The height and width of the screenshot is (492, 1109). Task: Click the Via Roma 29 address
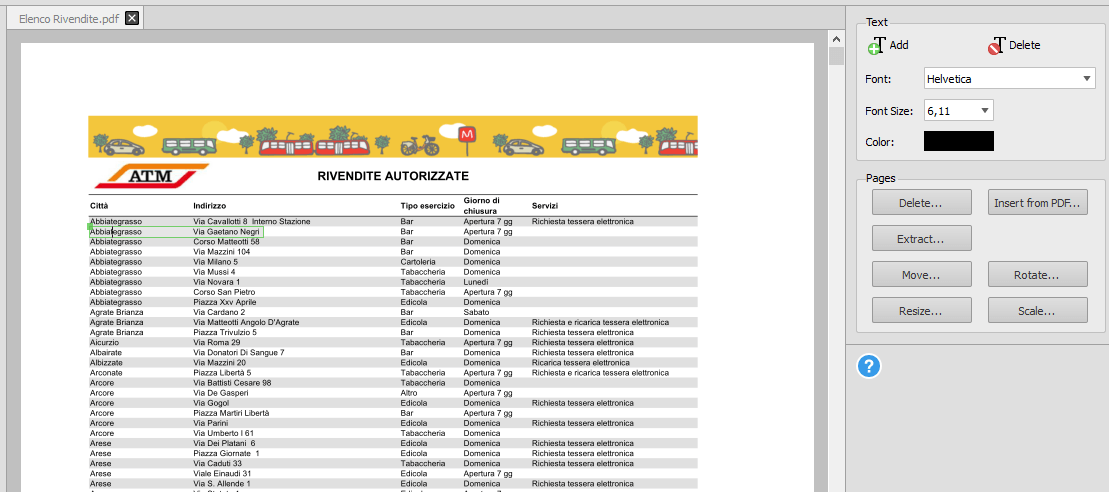[x=216, y=342]
